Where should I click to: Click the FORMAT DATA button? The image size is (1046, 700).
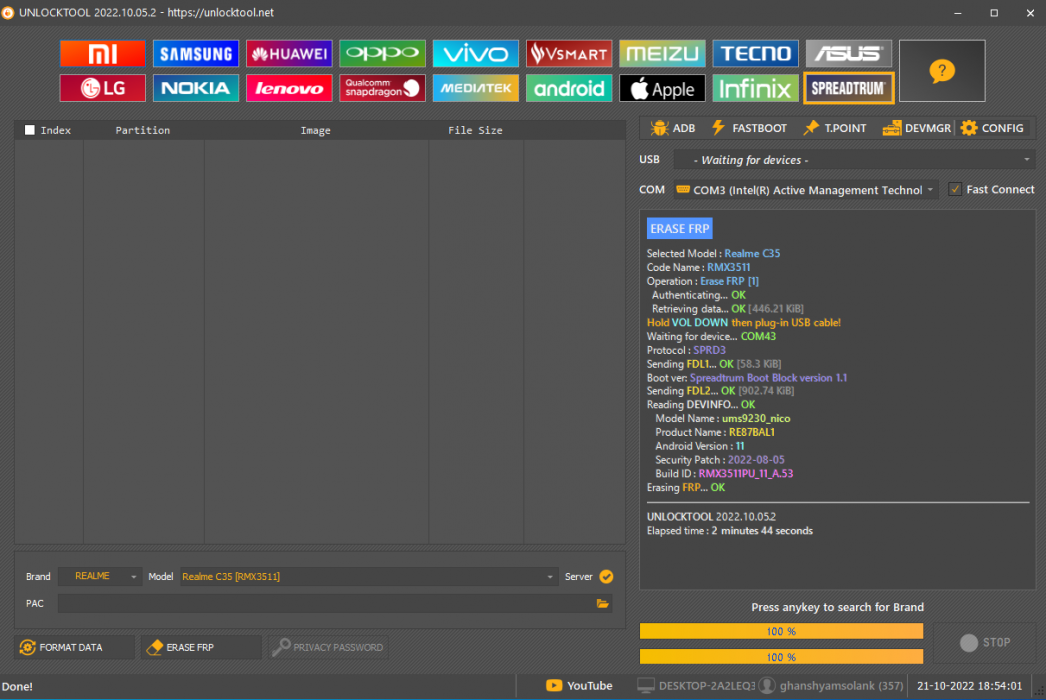coord(74,647)
